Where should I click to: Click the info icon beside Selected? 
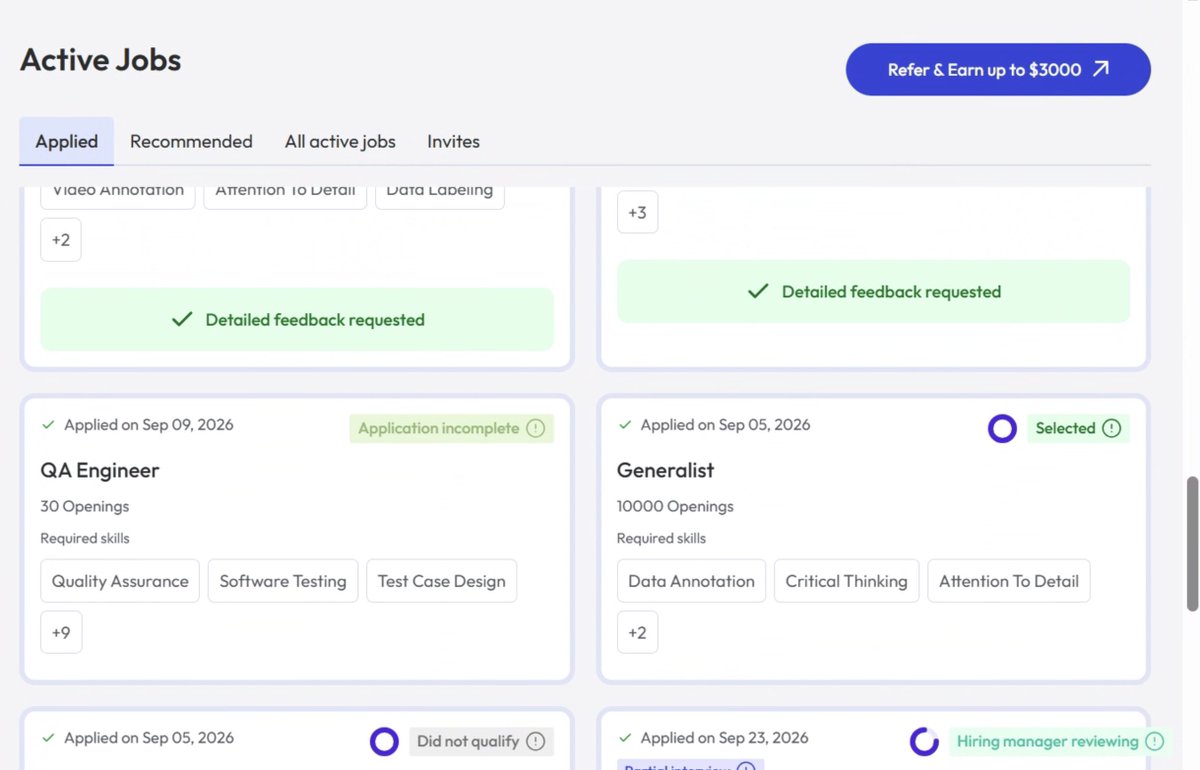pos(1111,428)
